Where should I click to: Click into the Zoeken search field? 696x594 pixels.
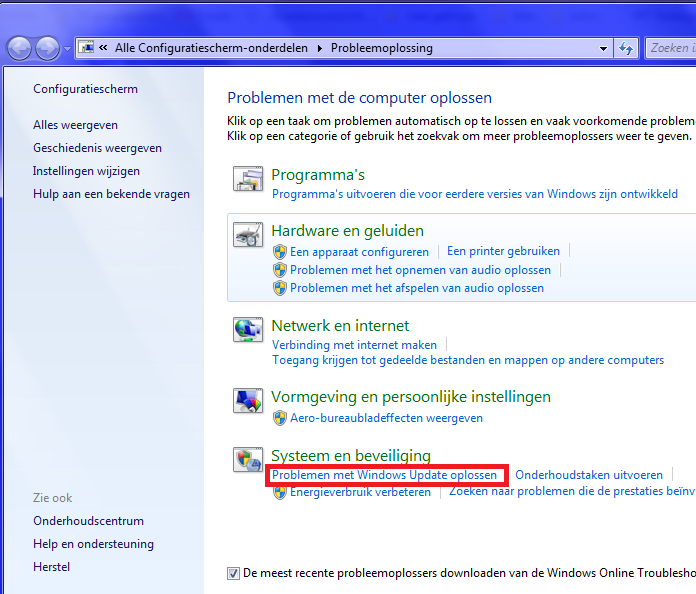coord(670,48)
